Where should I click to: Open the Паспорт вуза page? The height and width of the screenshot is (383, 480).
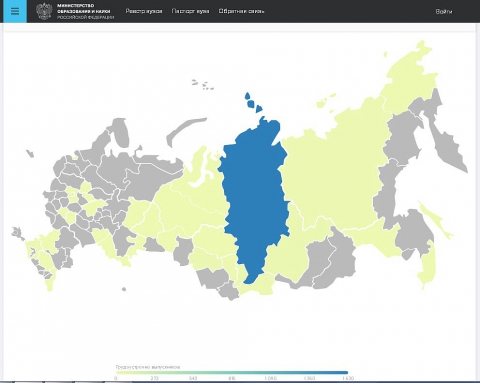[190, 11]
